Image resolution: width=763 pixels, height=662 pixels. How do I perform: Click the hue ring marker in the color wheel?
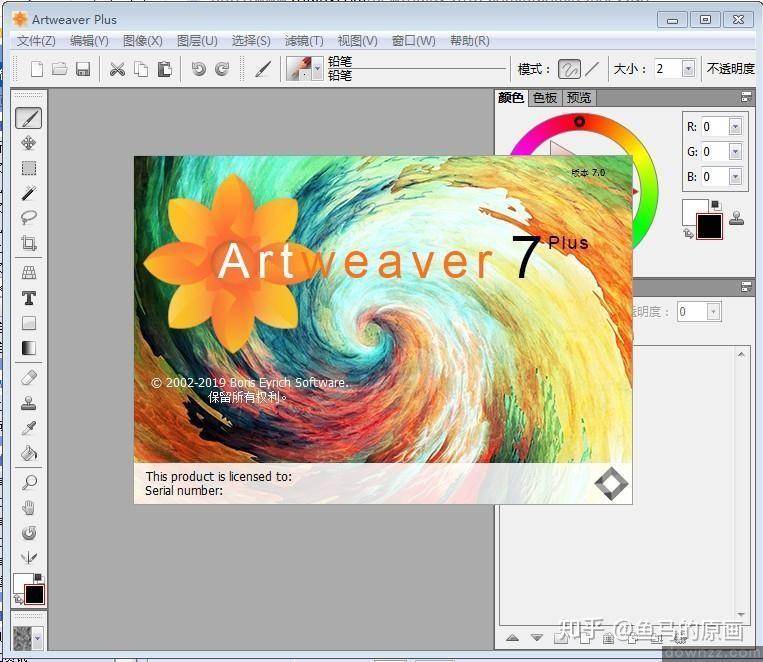(579, 121)
